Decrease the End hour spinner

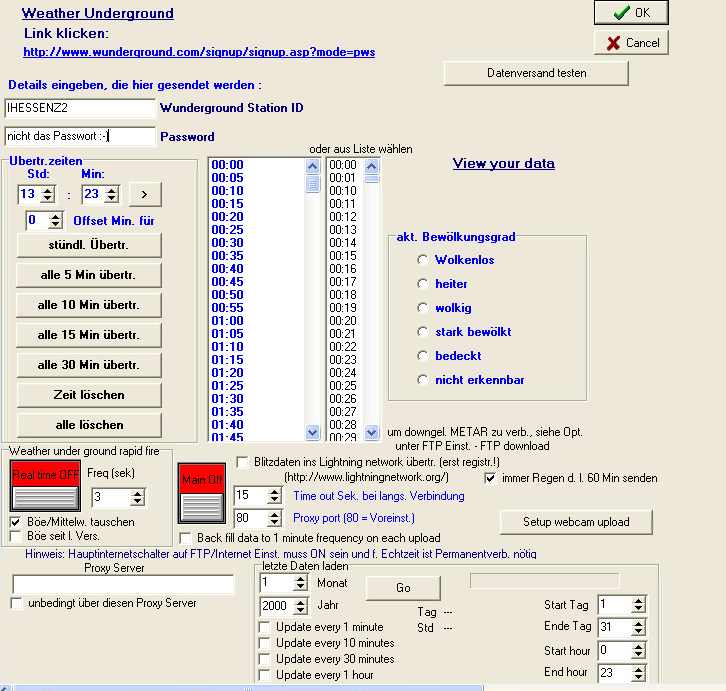(638, 677)
